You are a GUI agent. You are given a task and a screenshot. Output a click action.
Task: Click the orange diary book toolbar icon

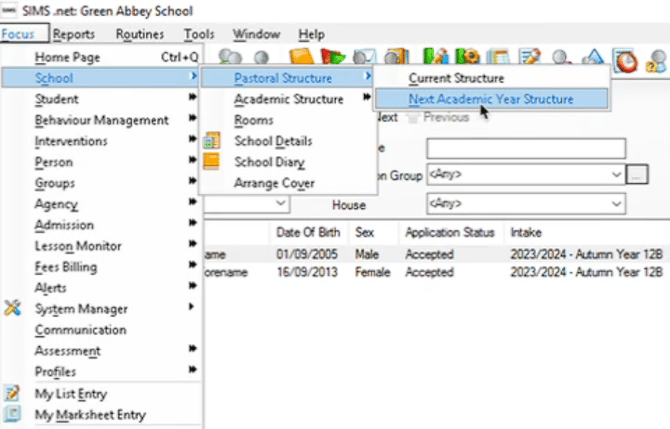tap(301, 58)
